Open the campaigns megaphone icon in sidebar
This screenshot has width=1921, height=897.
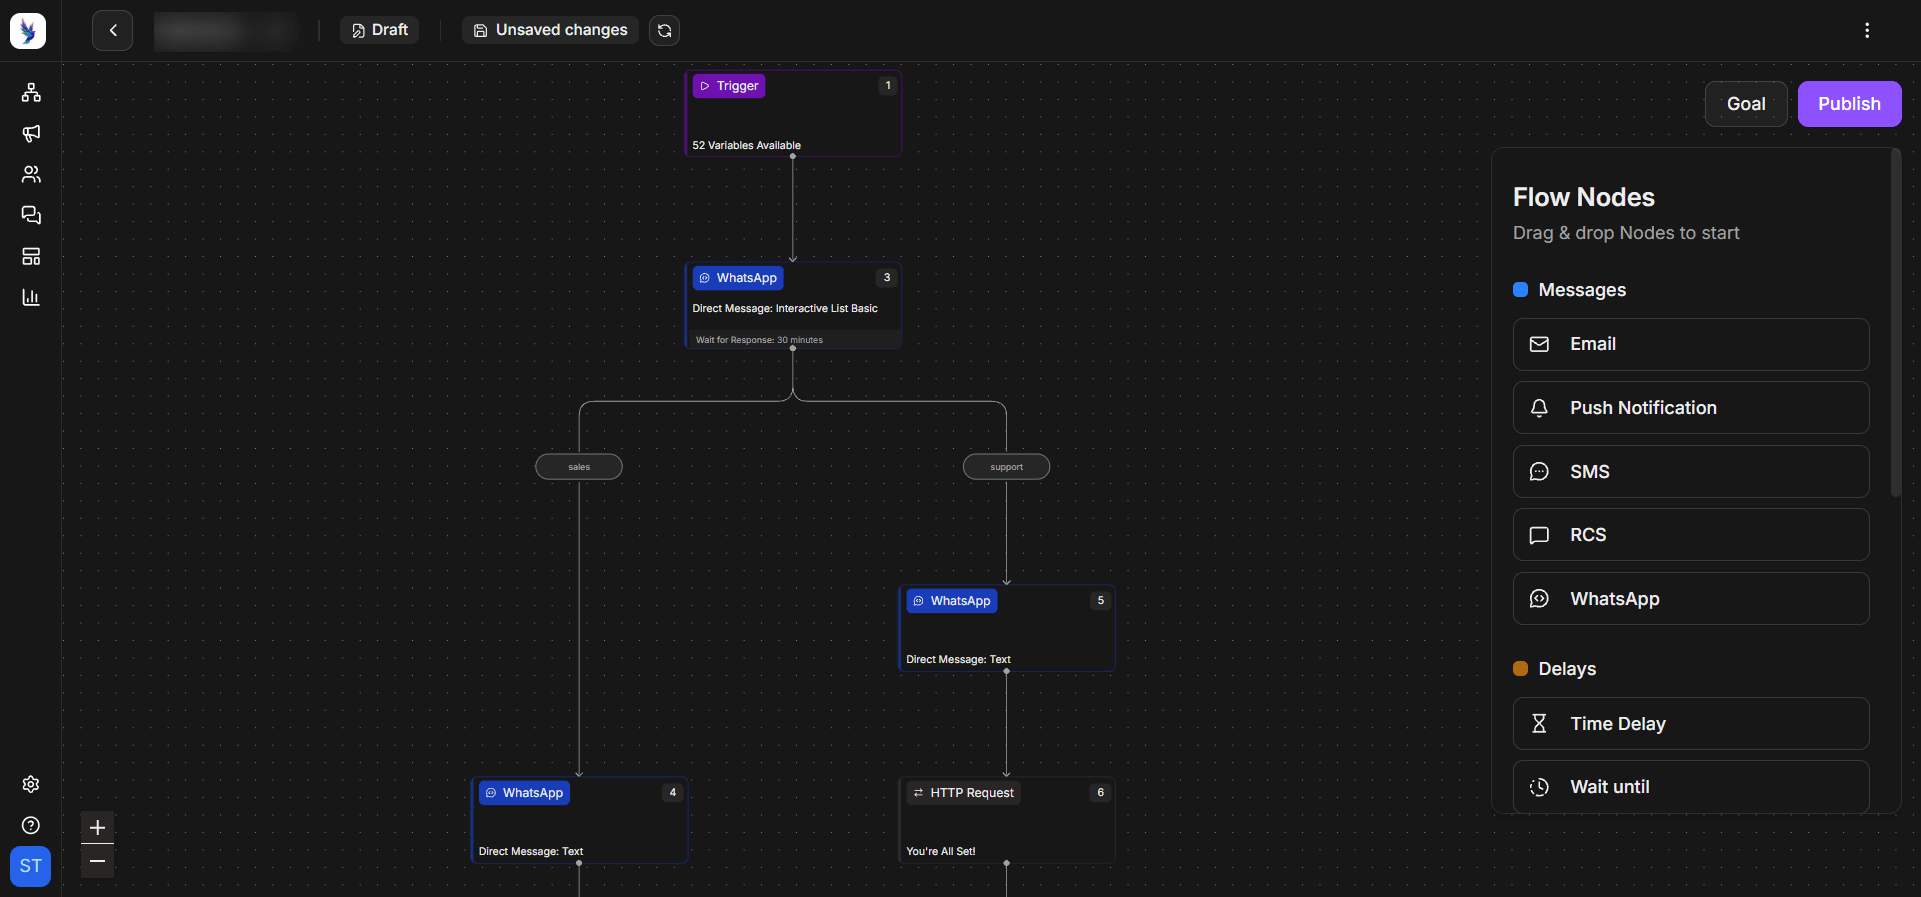pos(31,134)
